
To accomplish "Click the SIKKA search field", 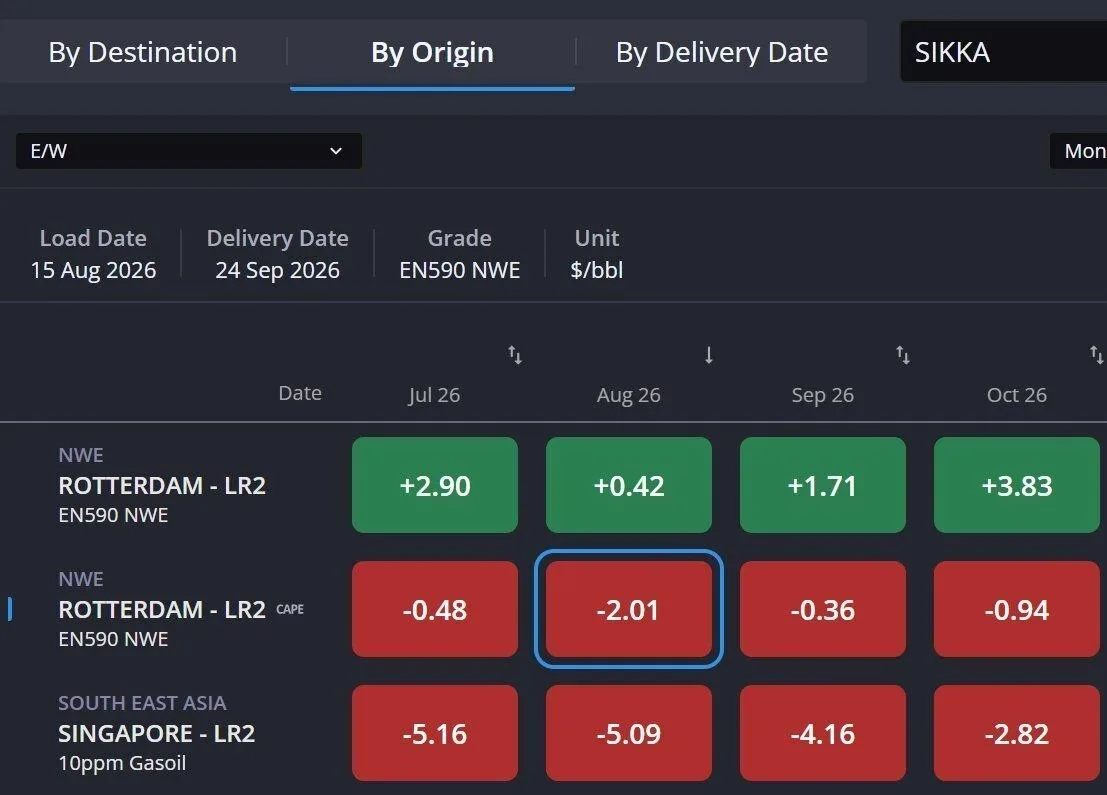I will click(1003, 52).
